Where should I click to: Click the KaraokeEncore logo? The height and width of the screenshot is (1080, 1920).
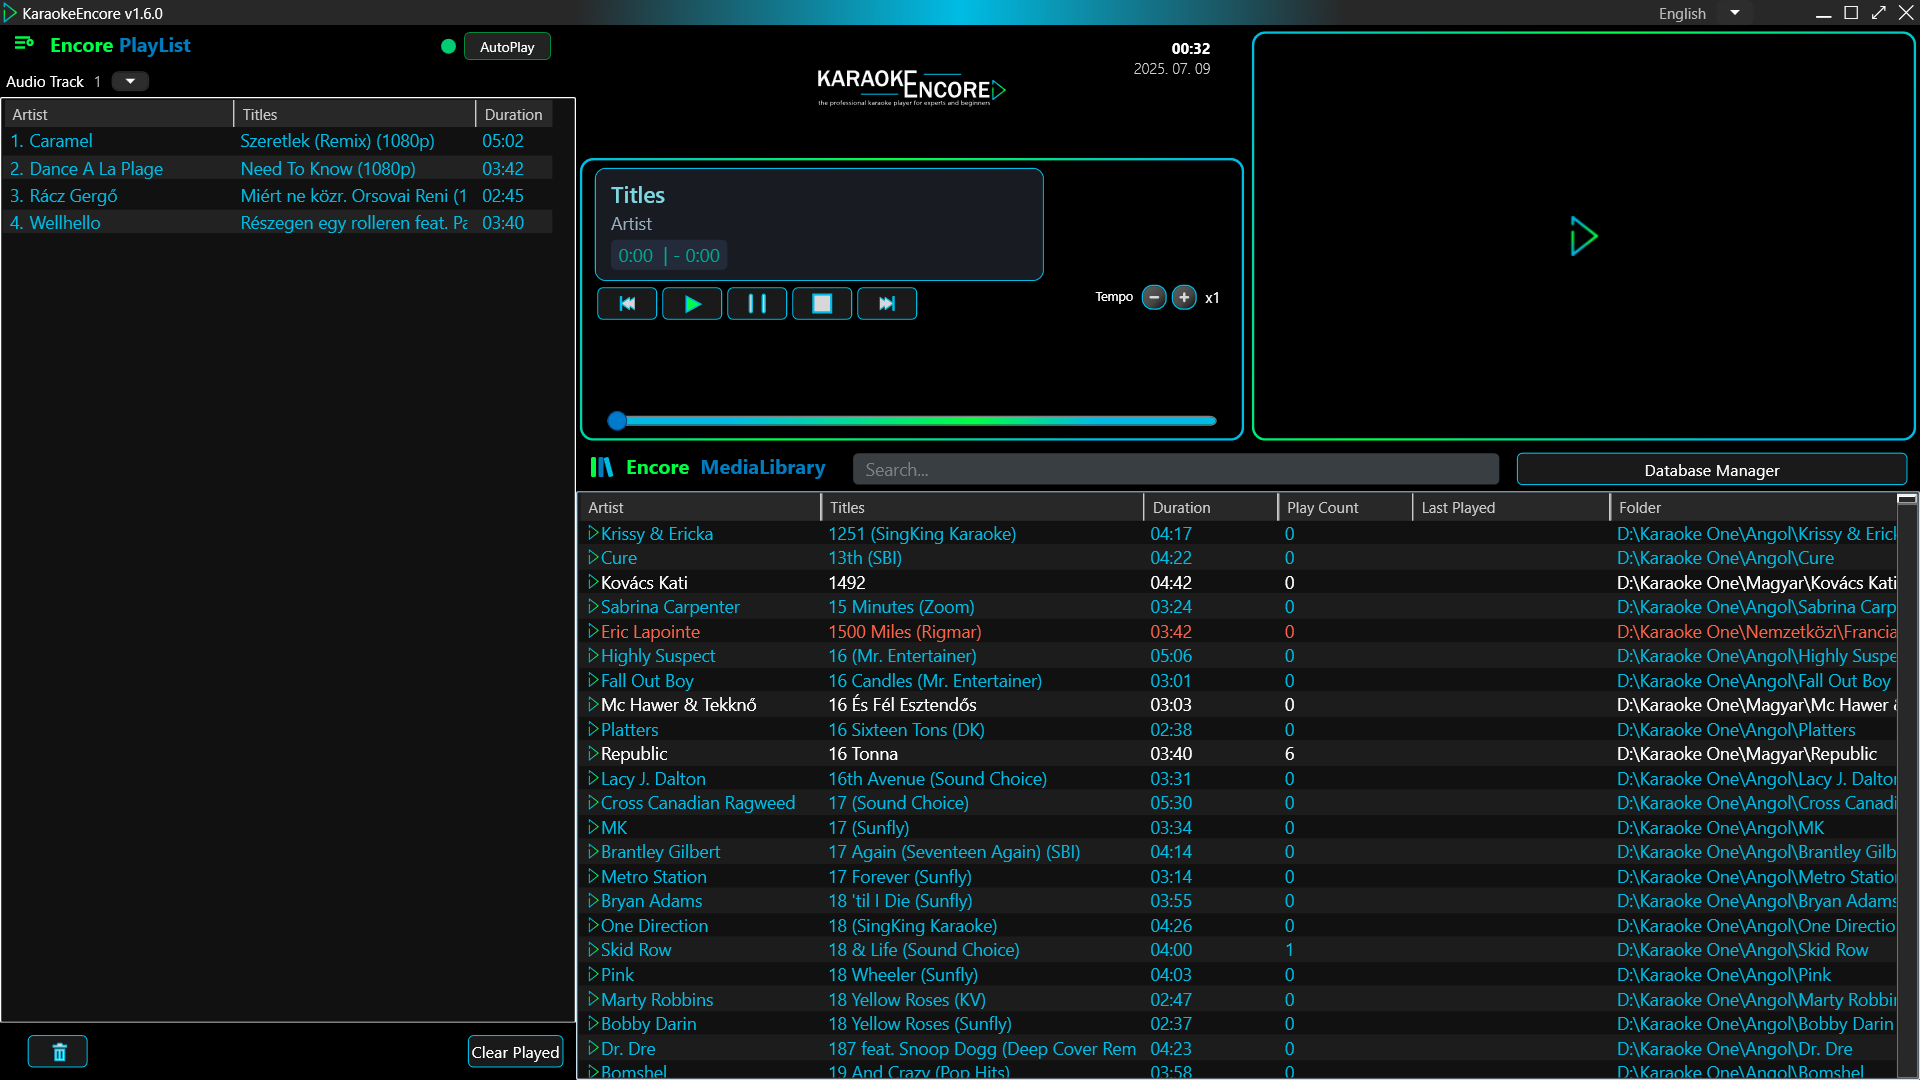pos(911,87)
